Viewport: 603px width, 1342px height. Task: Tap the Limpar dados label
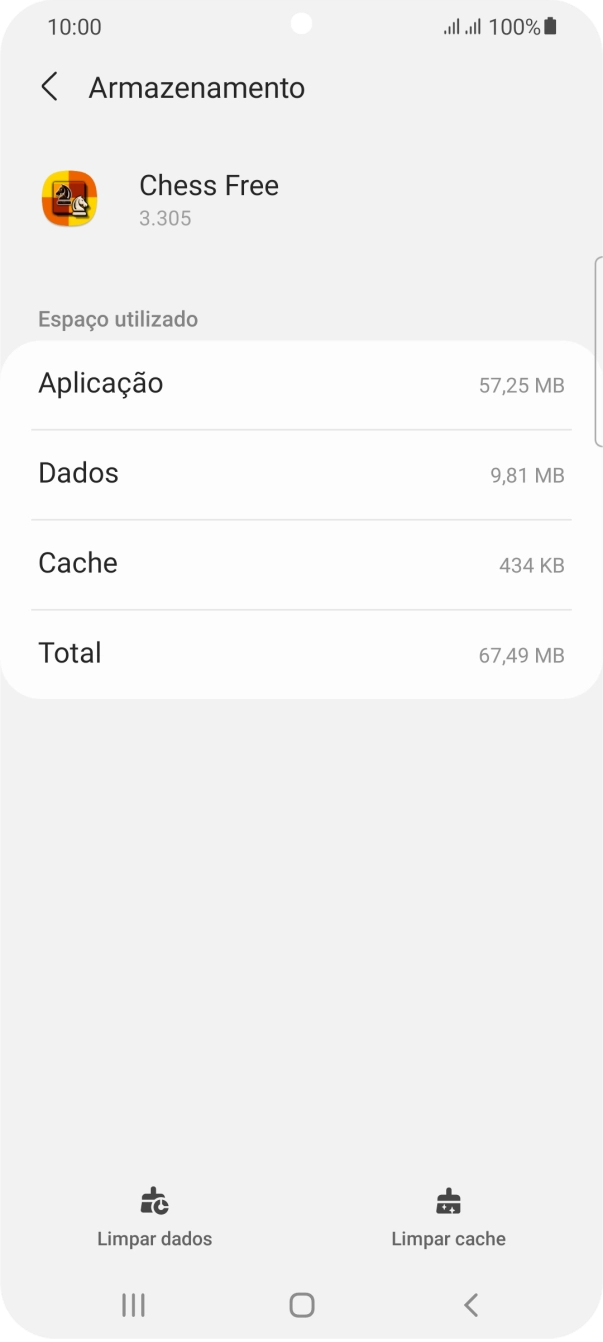pos(154,1239)
